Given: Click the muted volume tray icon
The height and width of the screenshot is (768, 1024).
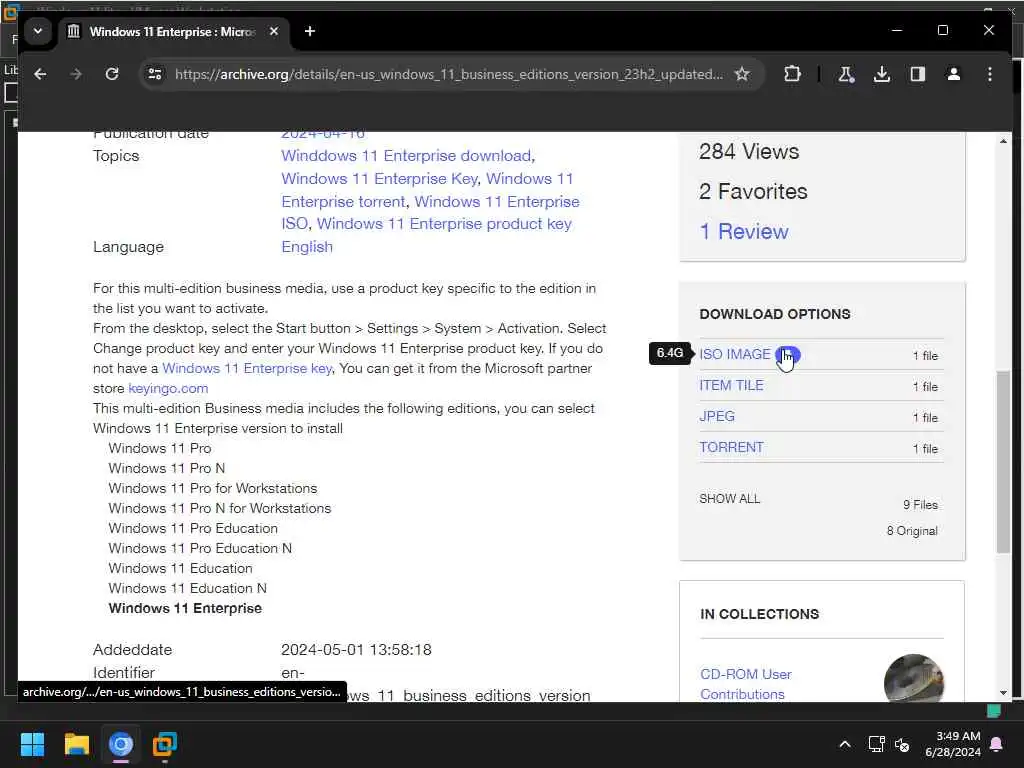Looking at the screenshot, I should click(903, 744).
